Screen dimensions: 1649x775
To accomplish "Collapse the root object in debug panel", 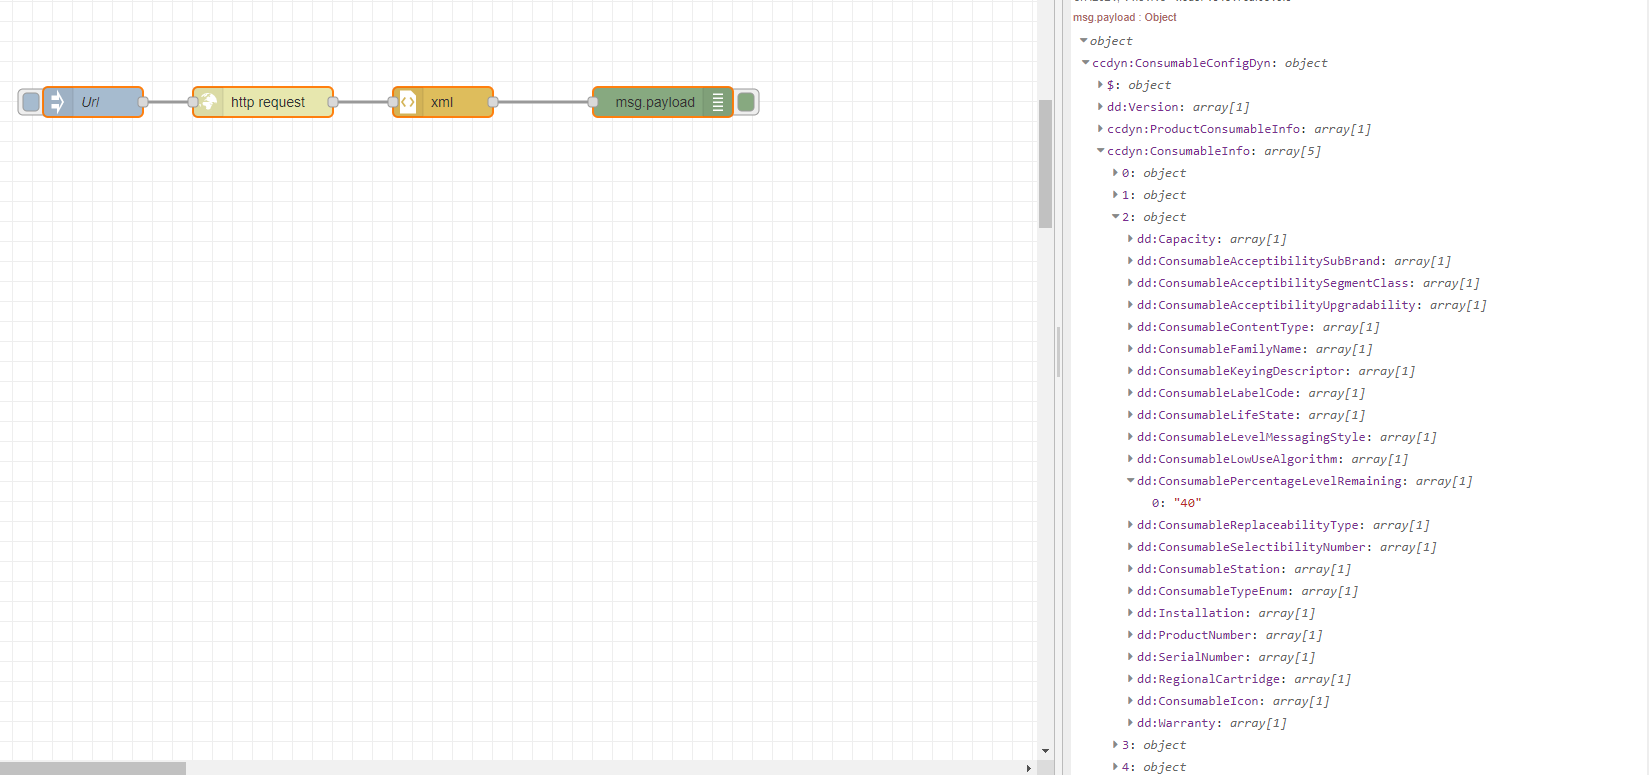I will (x=1084, y=41).
